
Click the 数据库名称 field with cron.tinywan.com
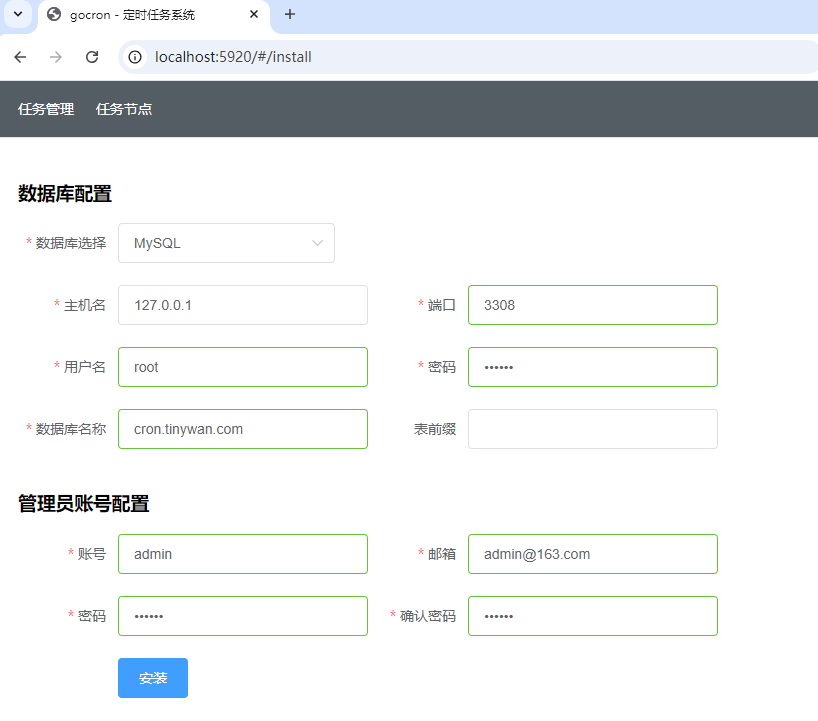pos(243,429)
